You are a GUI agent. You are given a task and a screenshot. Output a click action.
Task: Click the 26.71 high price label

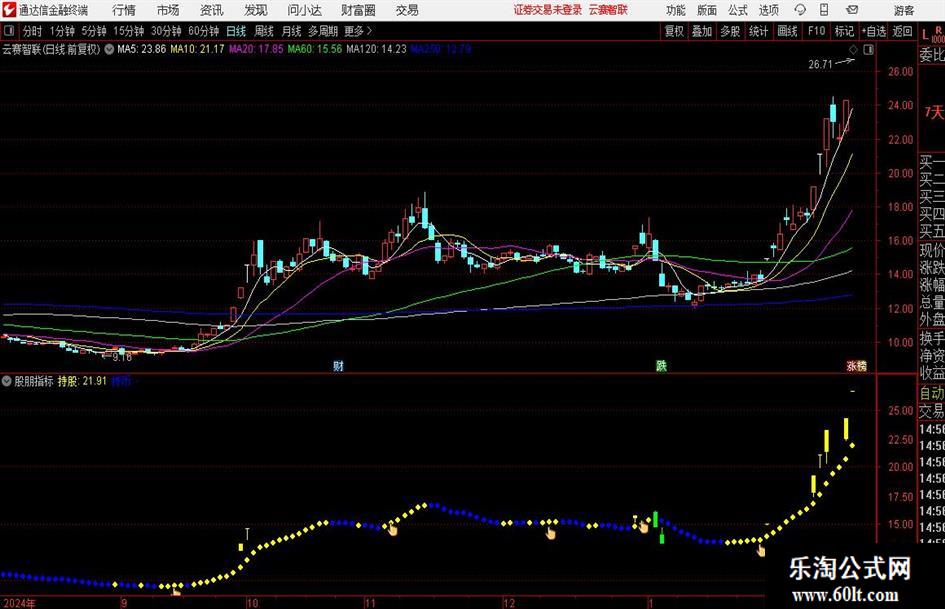click(x=820, y=64)
